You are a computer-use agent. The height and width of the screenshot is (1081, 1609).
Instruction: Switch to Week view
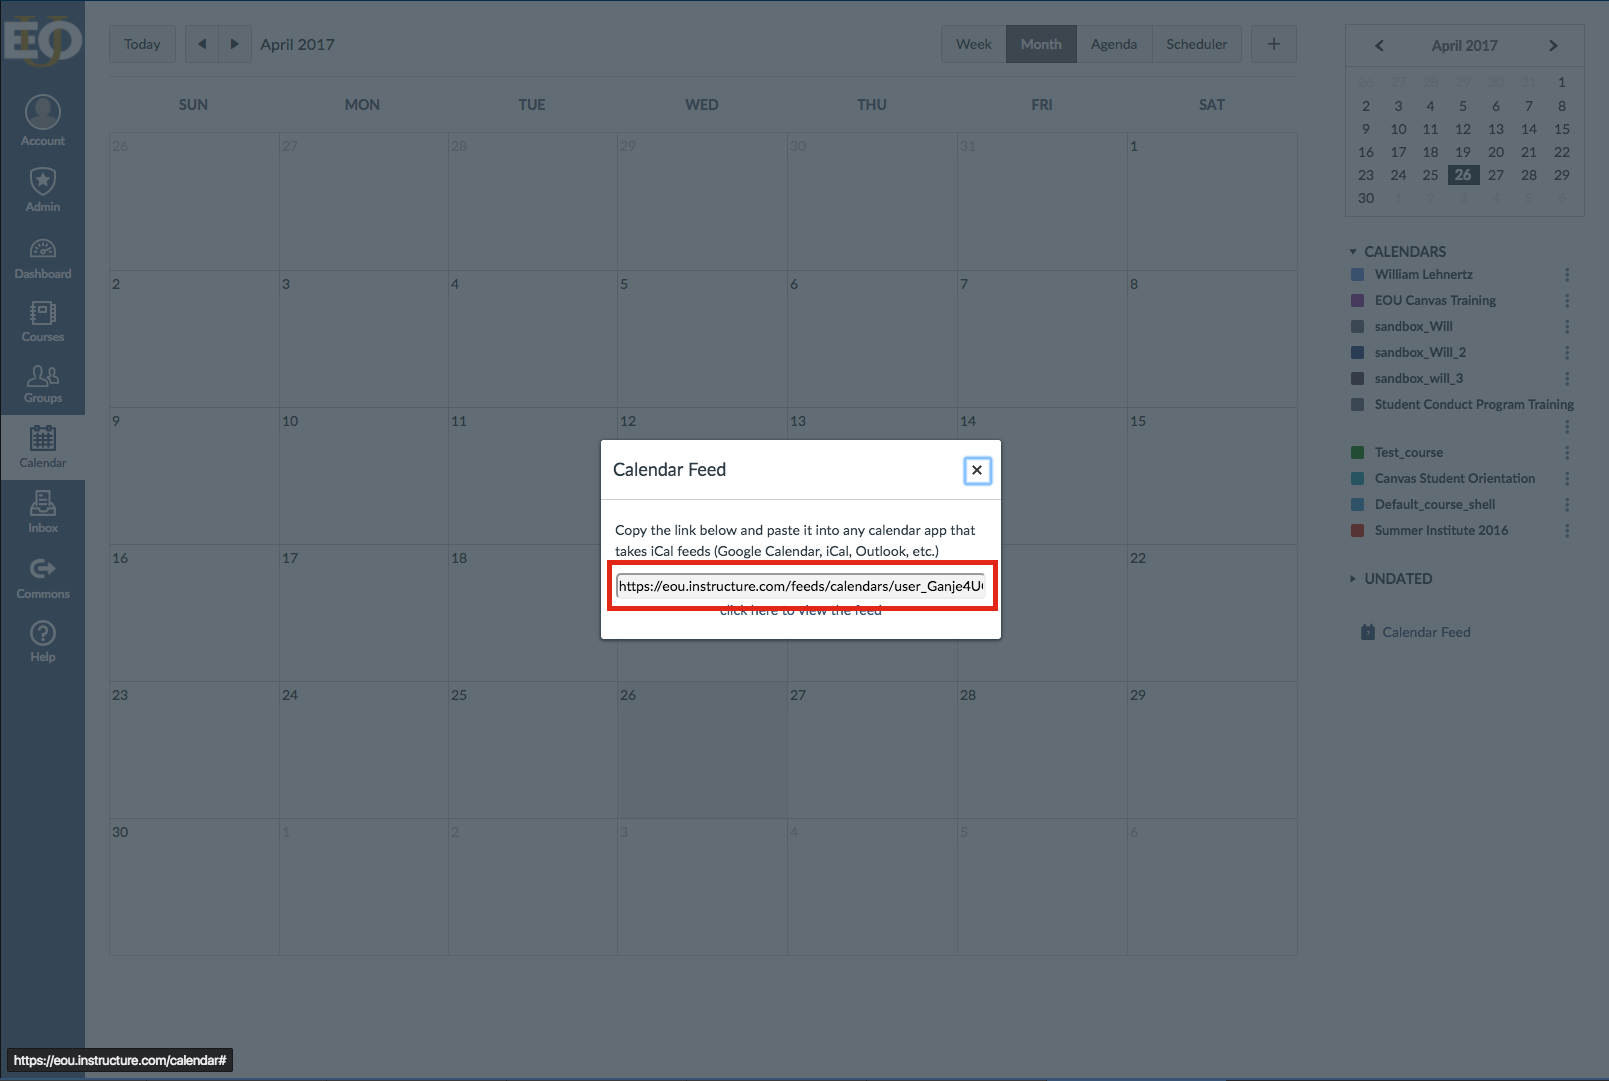click(973, 44)
